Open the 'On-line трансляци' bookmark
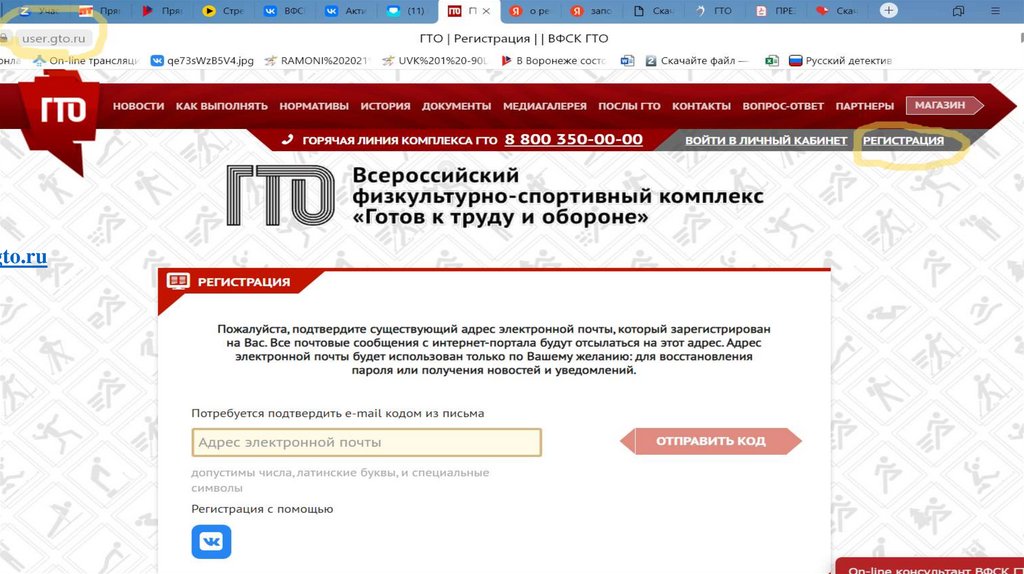Screen dimensions: 1024x574 tap(86, 61)
